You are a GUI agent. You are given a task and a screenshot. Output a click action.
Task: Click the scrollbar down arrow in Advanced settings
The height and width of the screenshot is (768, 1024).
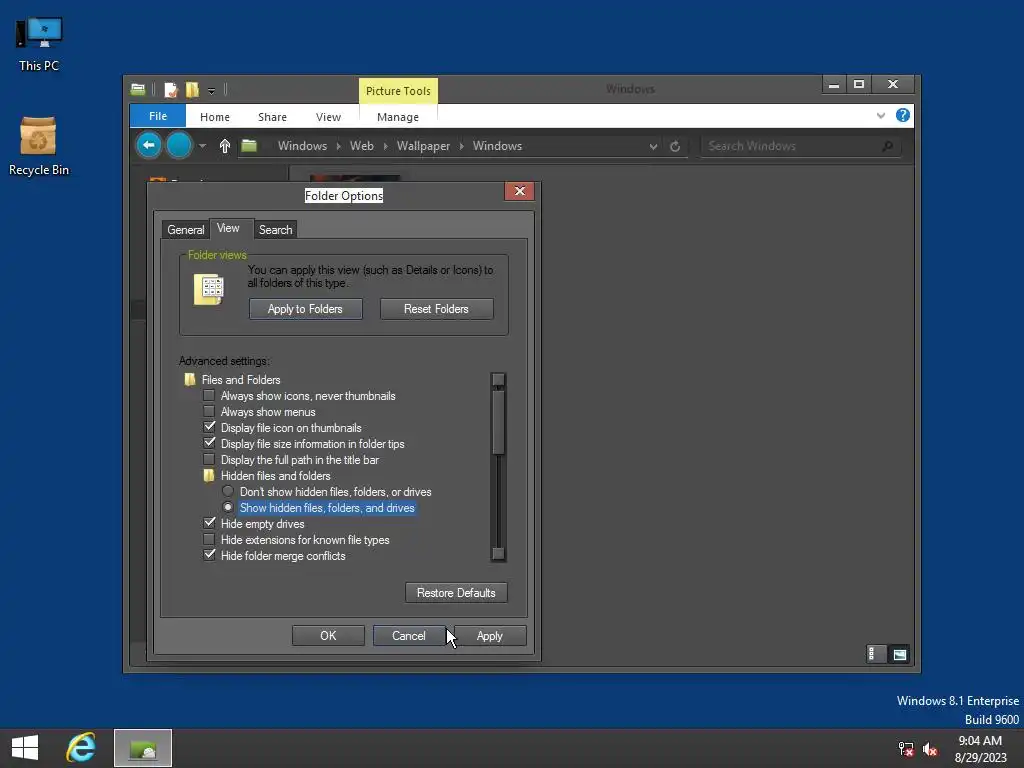tap(498, 554)
